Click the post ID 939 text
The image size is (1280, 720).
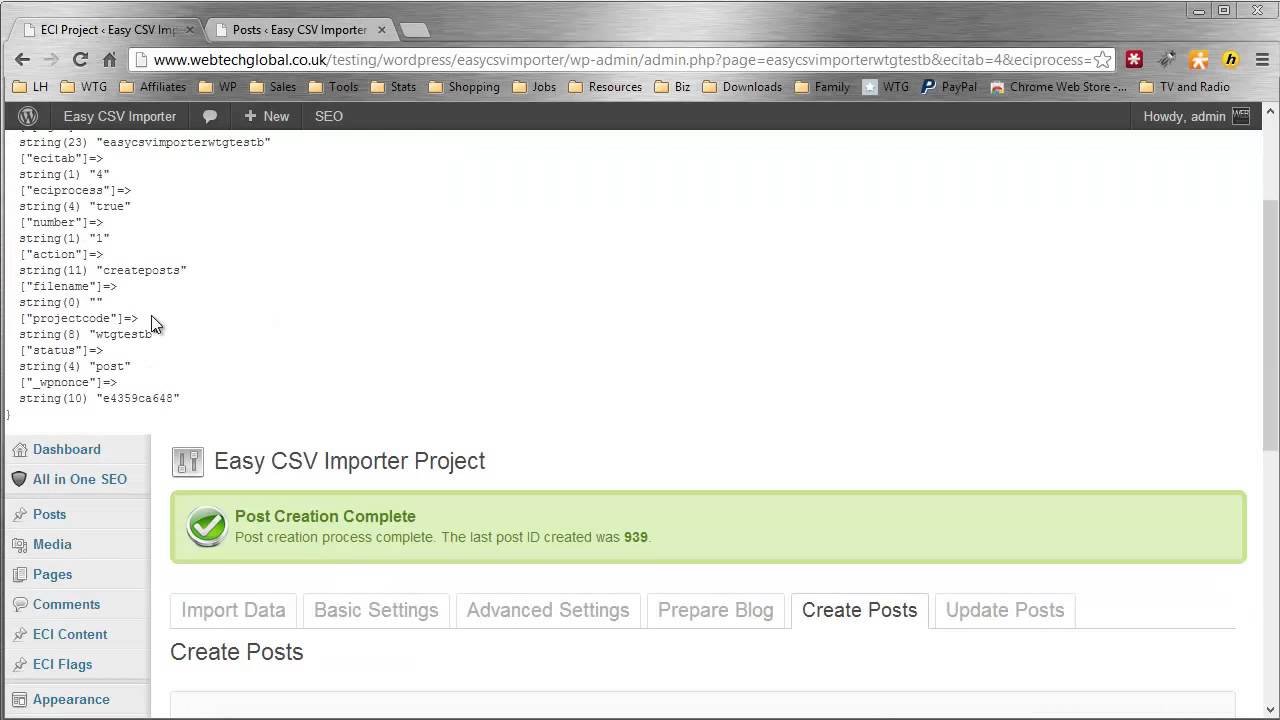click(x=635, y=537)
